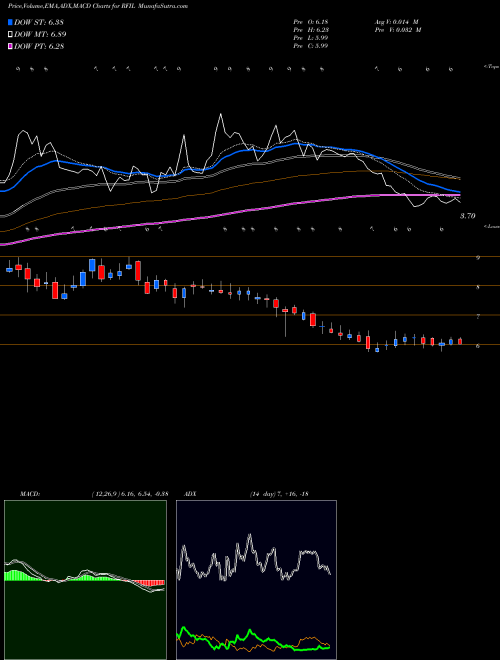The image size is (500, 660).
Task: Click the price axis label 8
Action: point(478,287)
